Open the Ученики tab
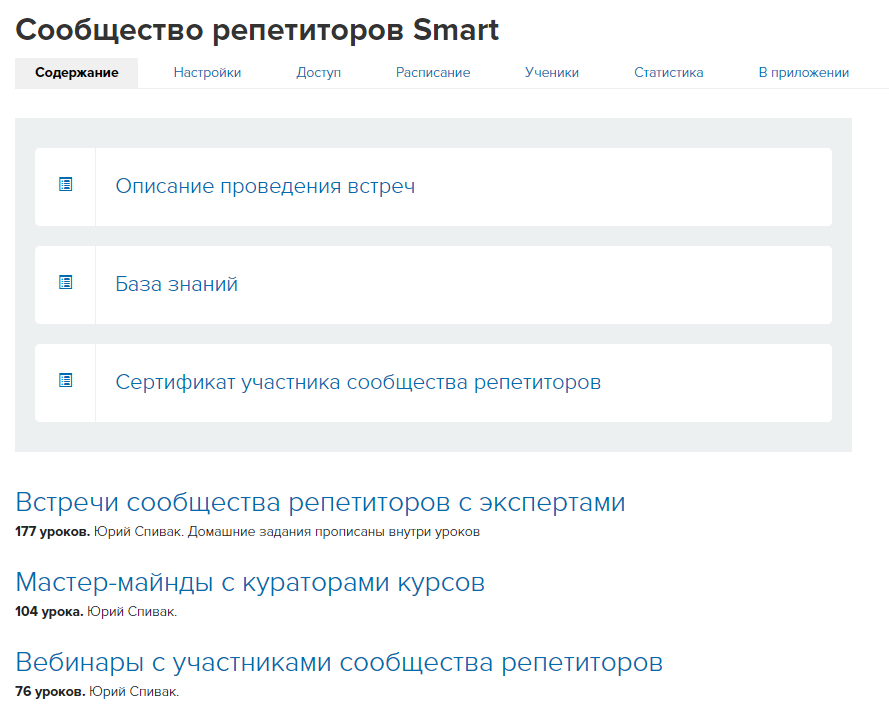Screen dimensions: 889x721 [x=552, y=73]
